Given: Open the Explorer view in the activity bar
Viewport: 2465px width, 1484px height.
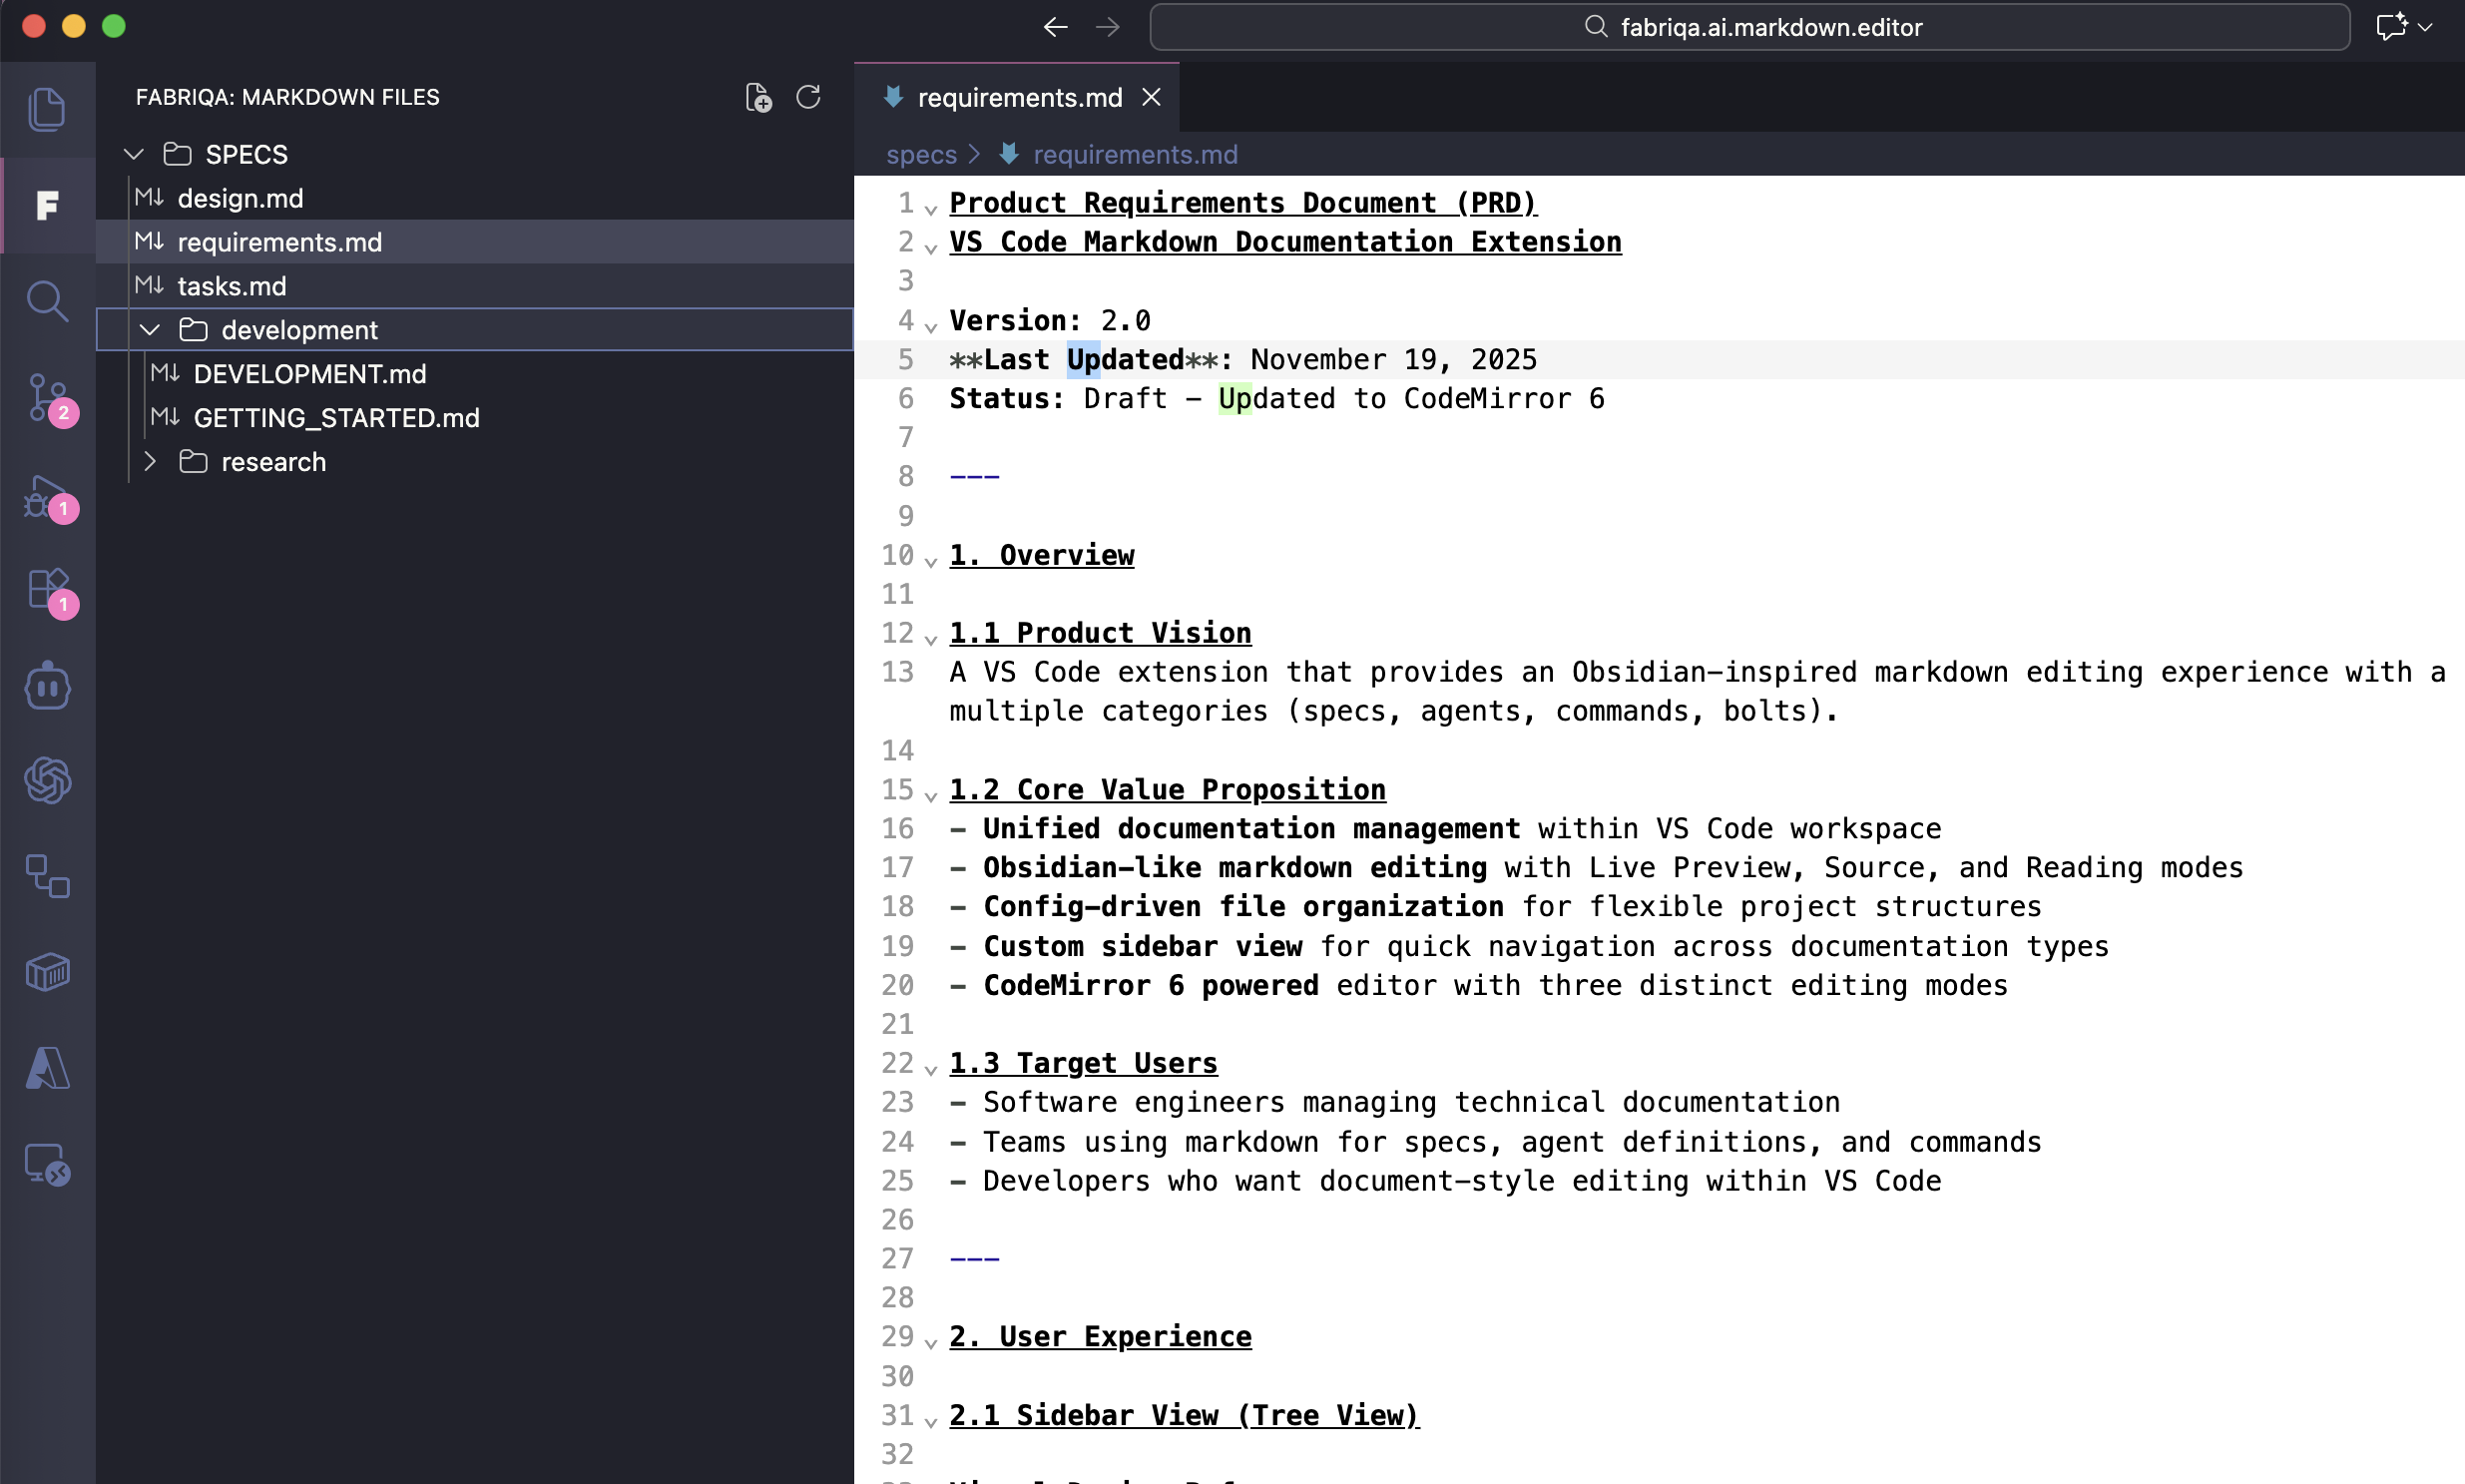Looking at the screenshot, I should [47, 108].
